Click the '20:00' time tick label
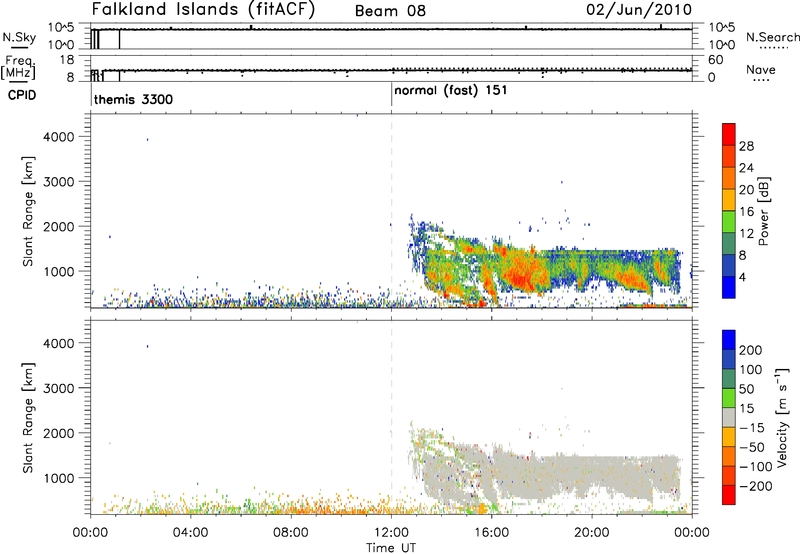 (x=592, y=533)
